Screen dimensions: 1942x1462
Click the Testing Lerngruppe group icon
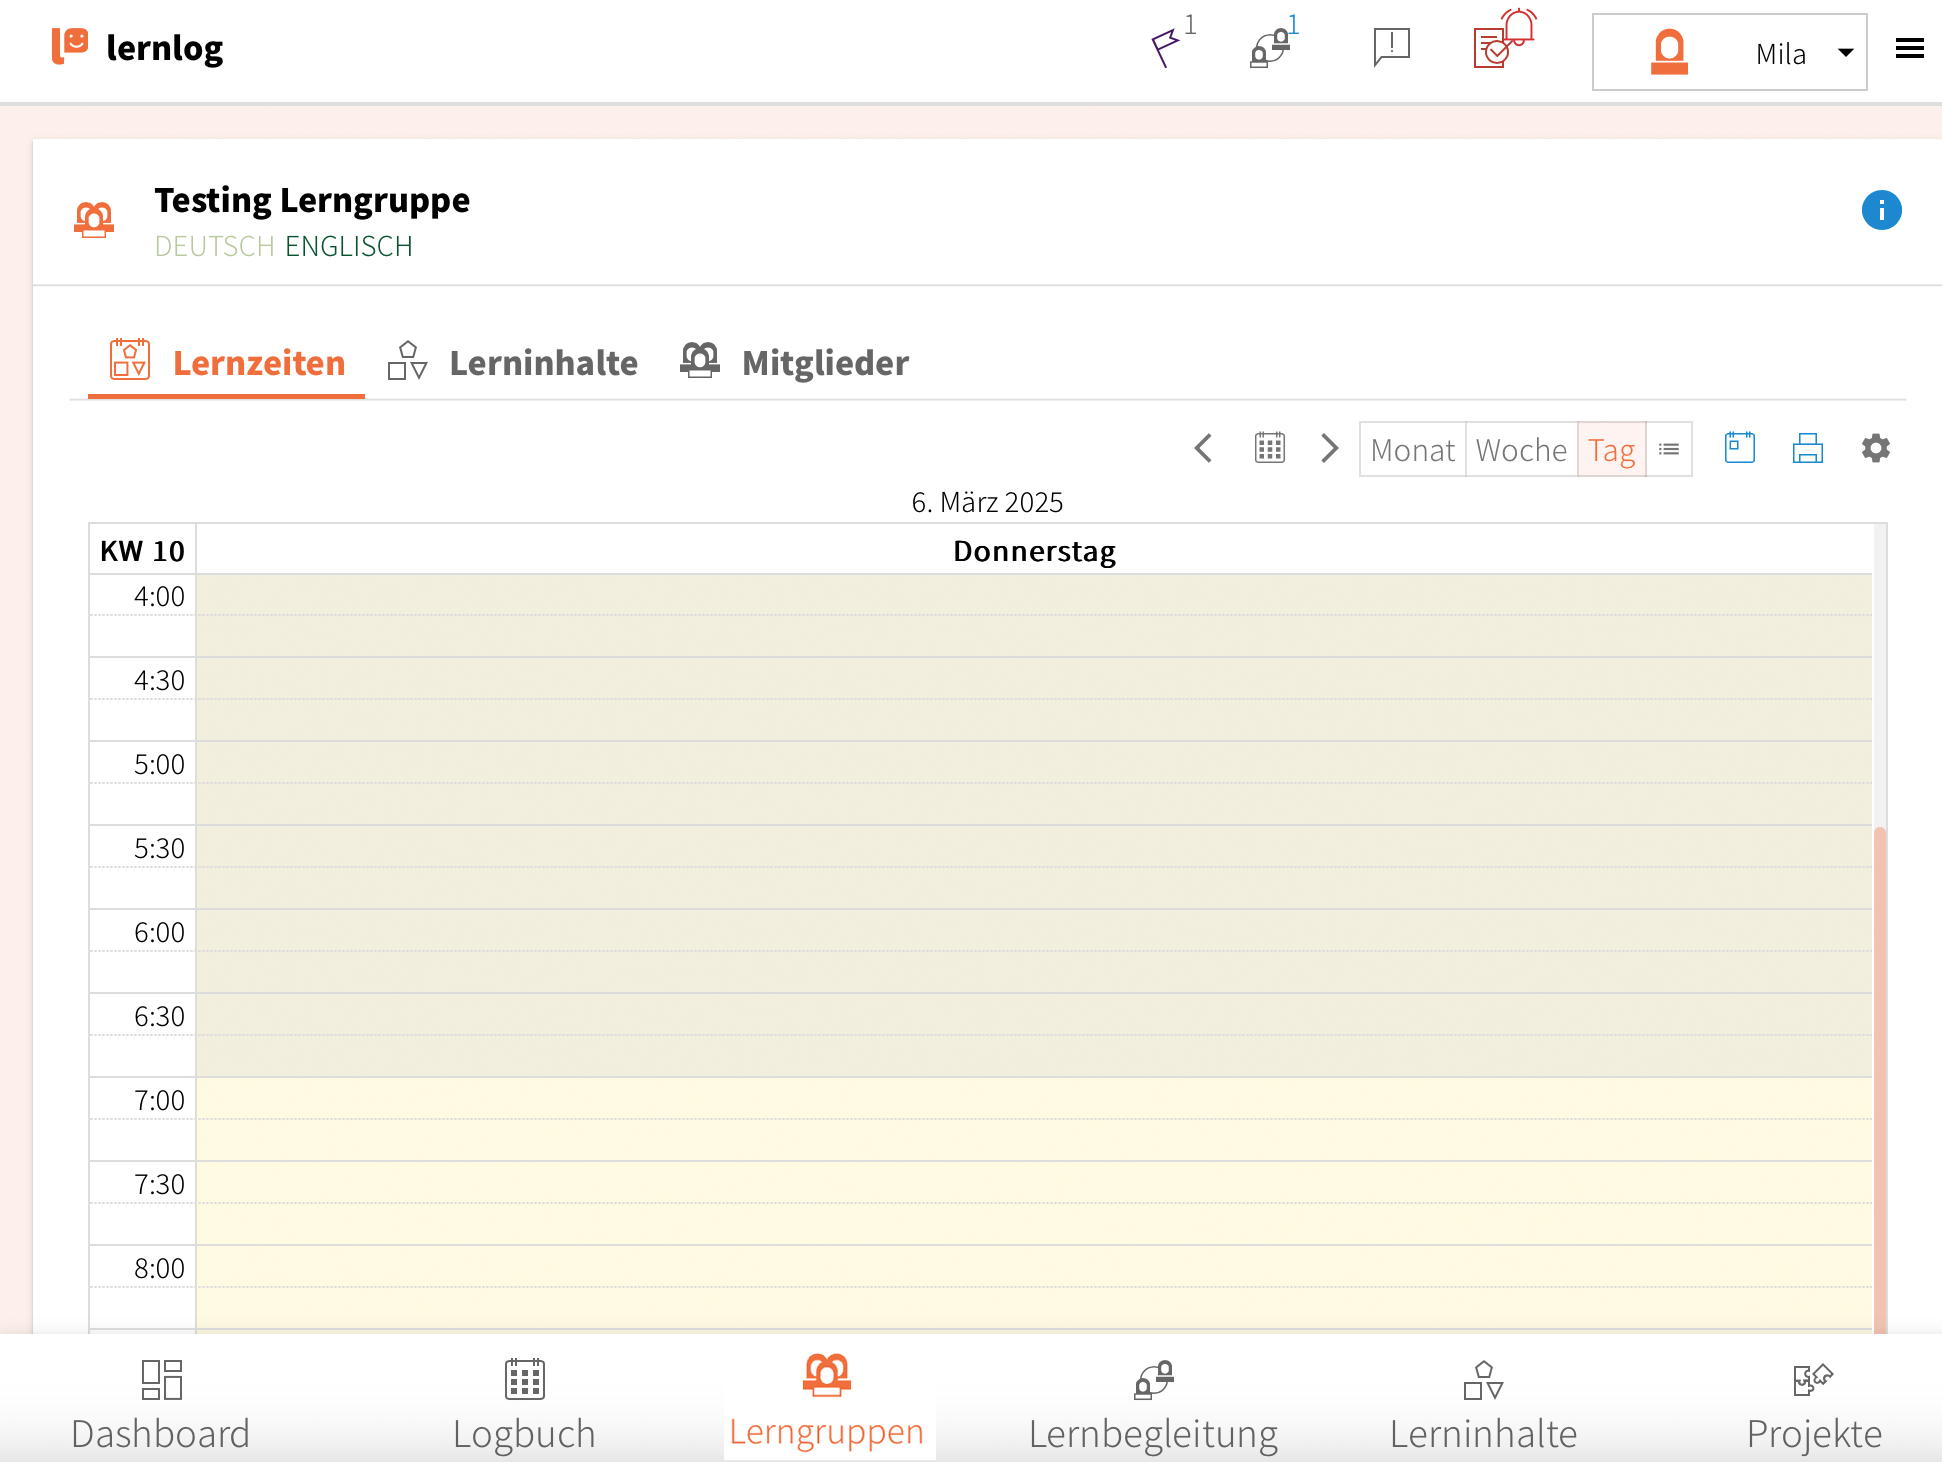pyautogui.click(x=94, y=219)
